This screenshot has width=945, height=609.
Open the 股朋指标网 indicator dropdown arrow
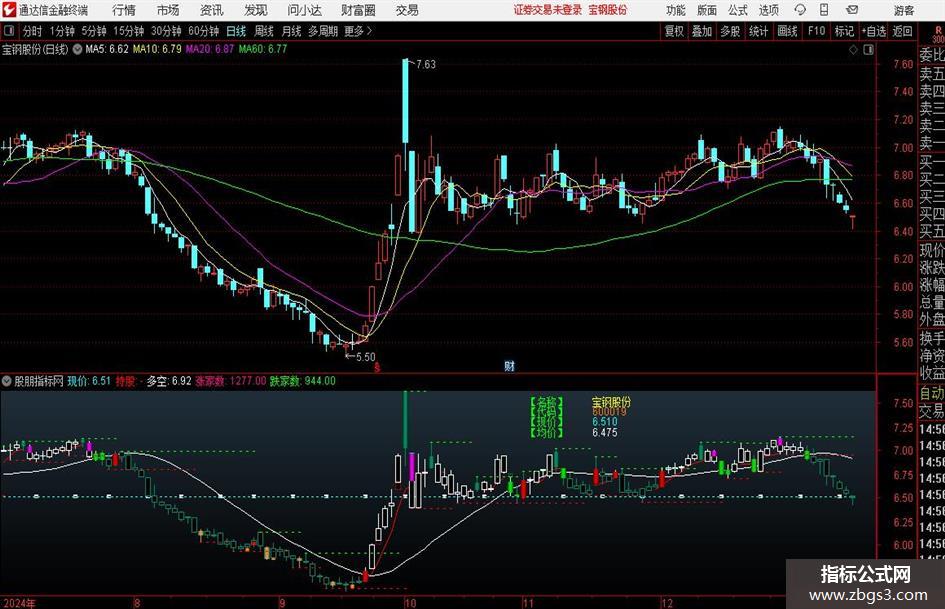pos(7,381)
